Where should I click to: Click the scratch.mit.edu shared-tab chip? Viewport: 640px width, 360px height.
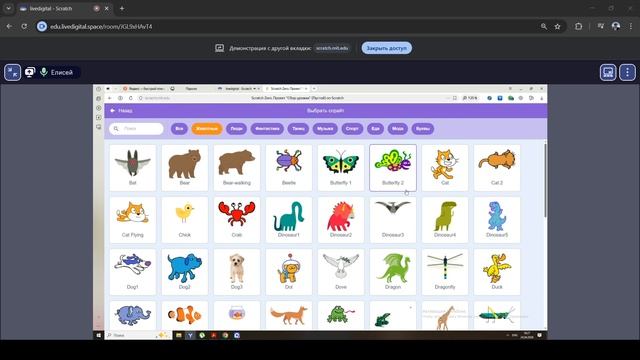[332, 48]
